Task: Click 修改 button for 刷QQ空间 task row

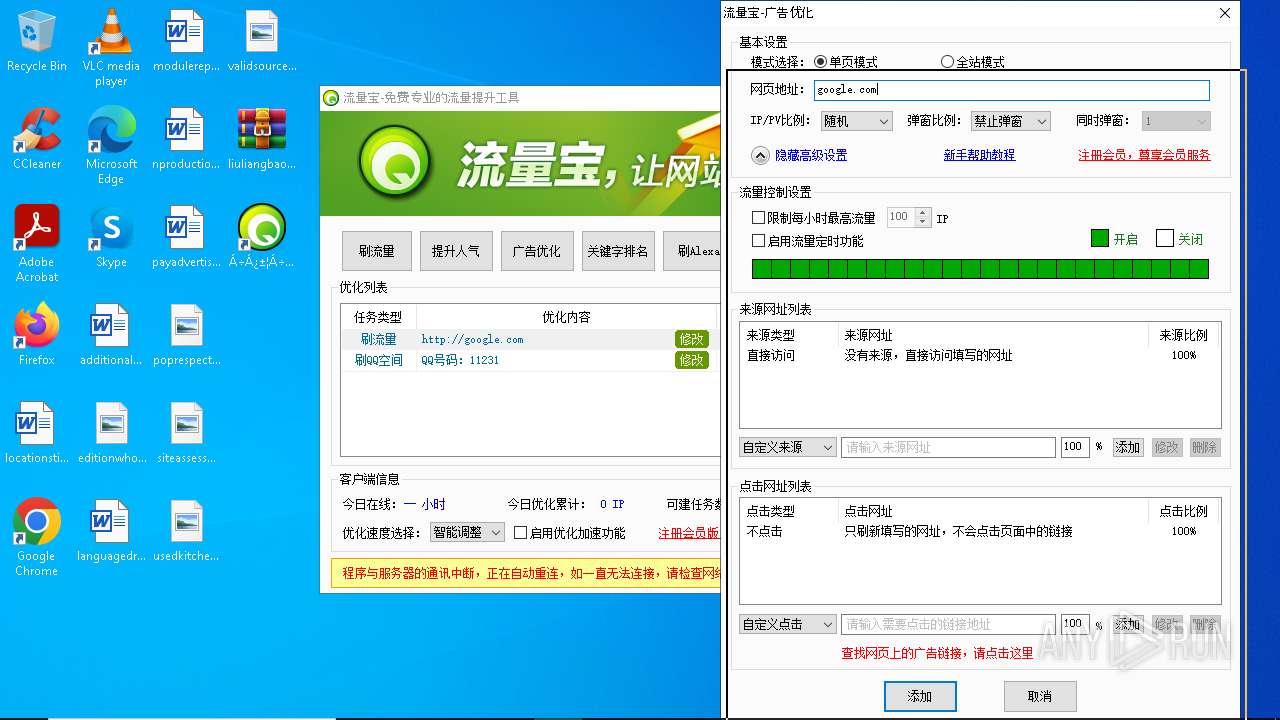Action: click(692, 360)
